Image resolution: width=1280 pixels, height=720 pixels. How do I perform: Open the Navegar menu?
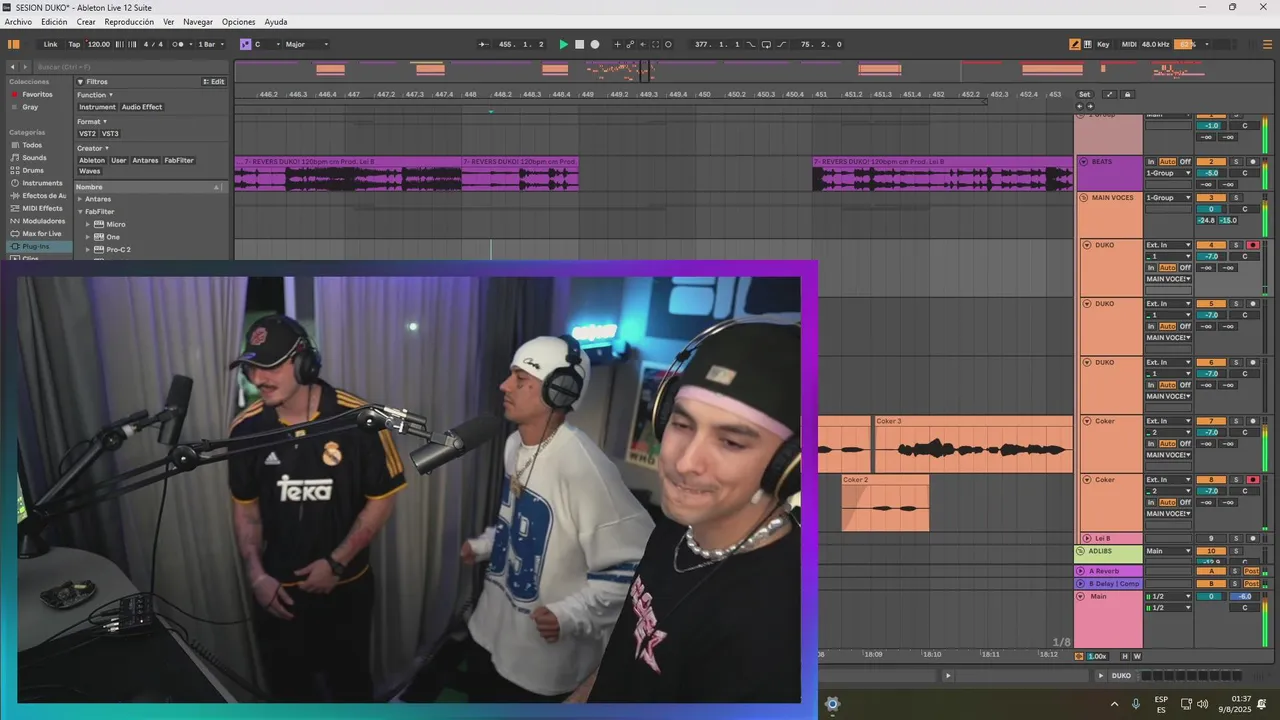(x=198, y=21)
